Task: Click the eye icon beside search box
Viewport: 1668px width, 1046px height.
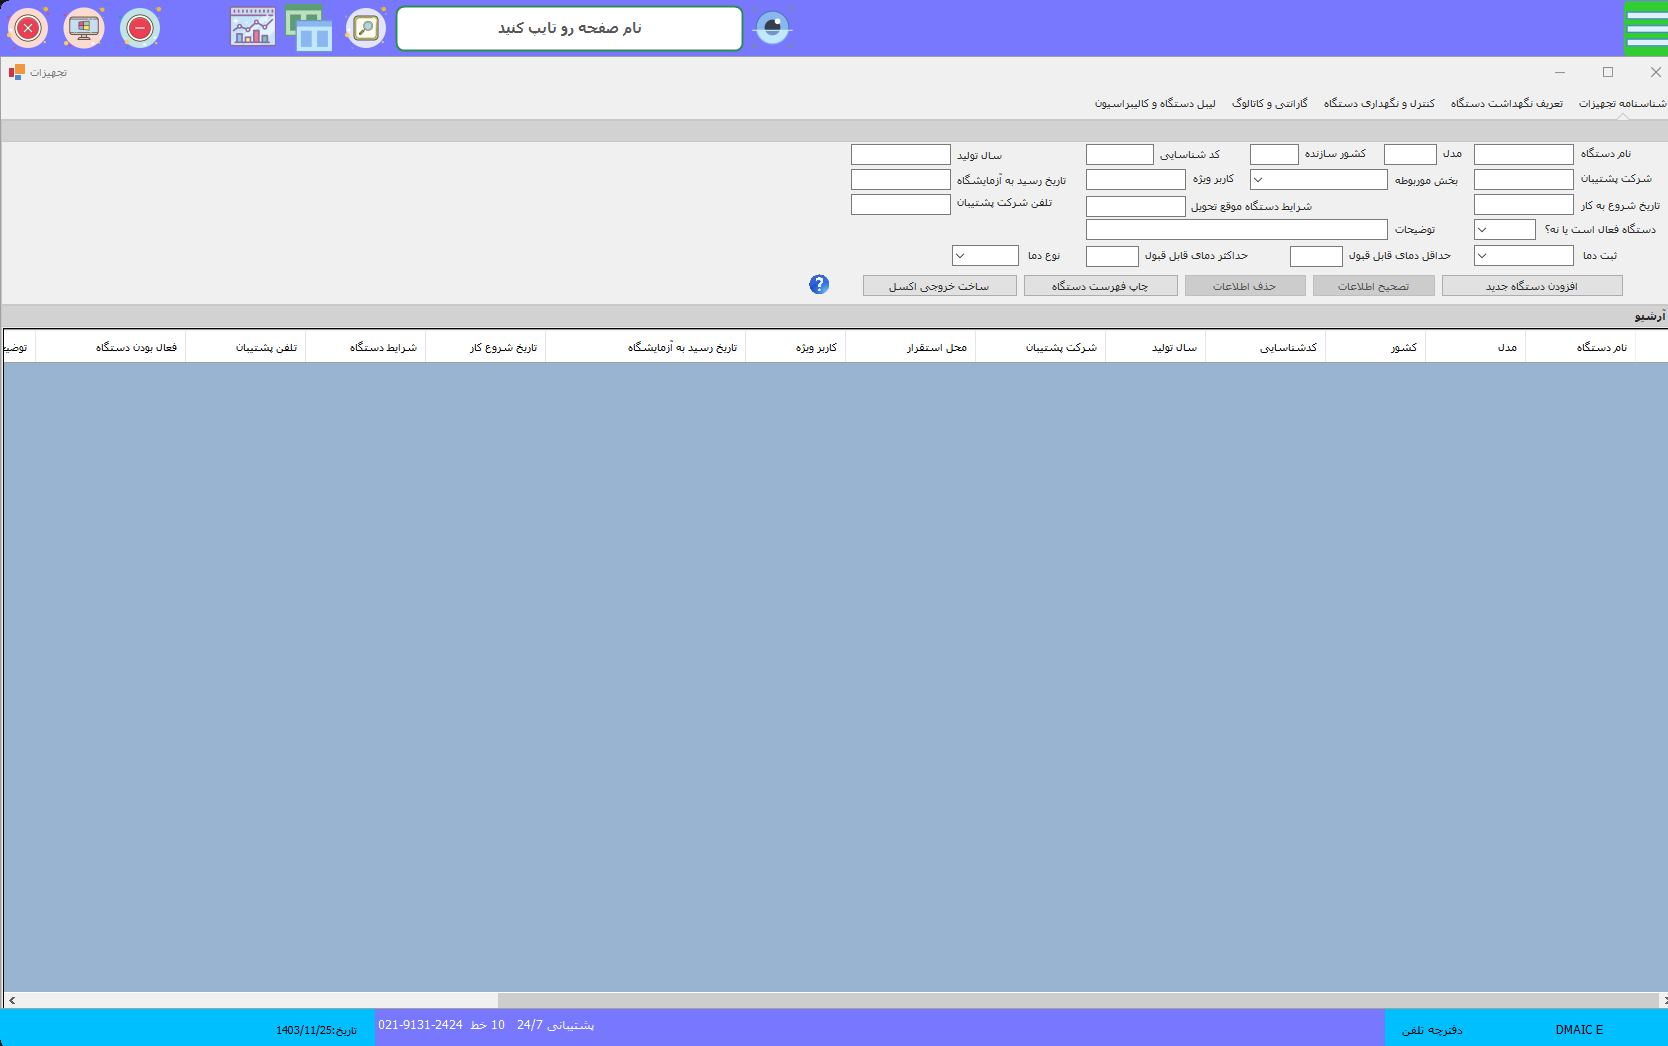Action: 772,28
